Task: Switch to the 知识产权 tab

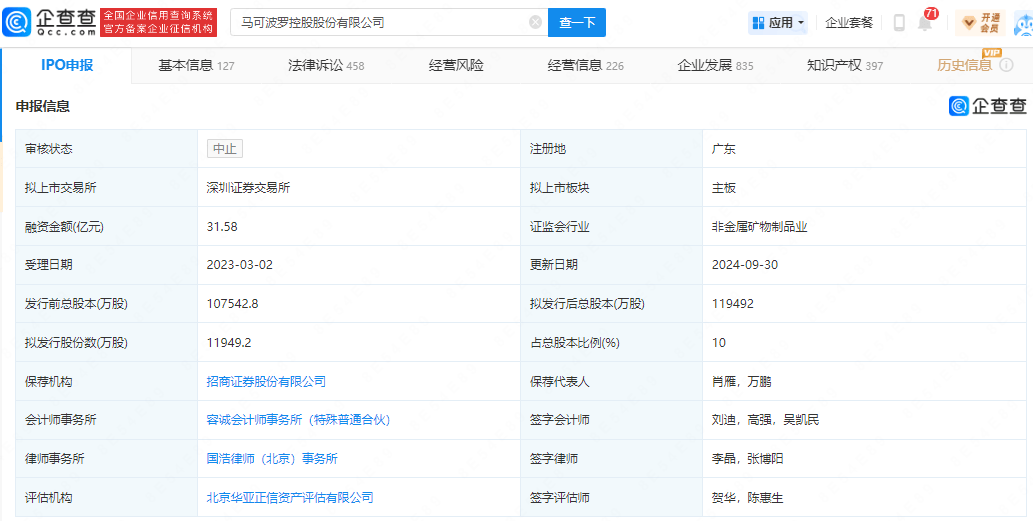Action: [845, 65]
